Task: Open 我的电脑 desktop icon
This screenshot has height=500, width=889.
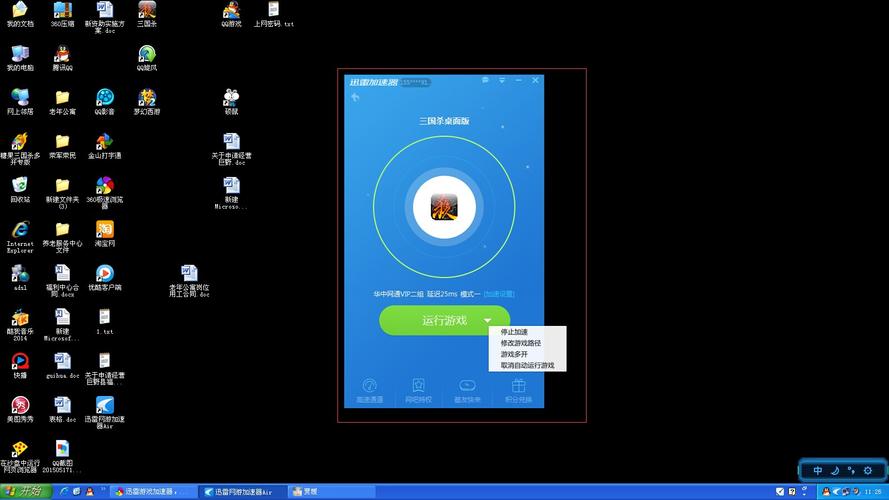Action: [20, 58]
